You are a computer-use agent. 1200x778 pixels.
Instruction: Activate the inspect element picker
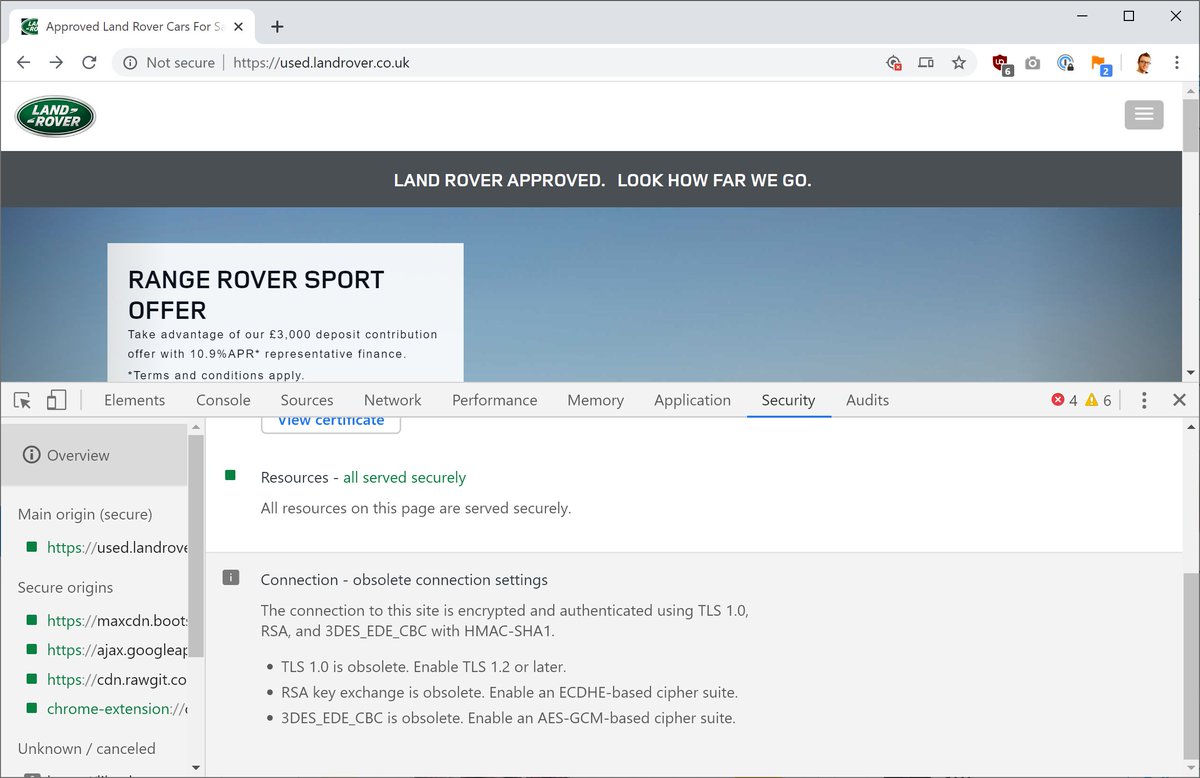coord(22,400)
